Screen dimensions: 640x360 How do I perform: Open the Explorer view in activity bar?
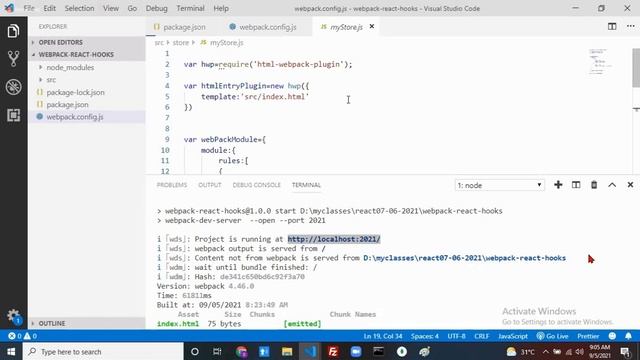(x=13, y=31)
